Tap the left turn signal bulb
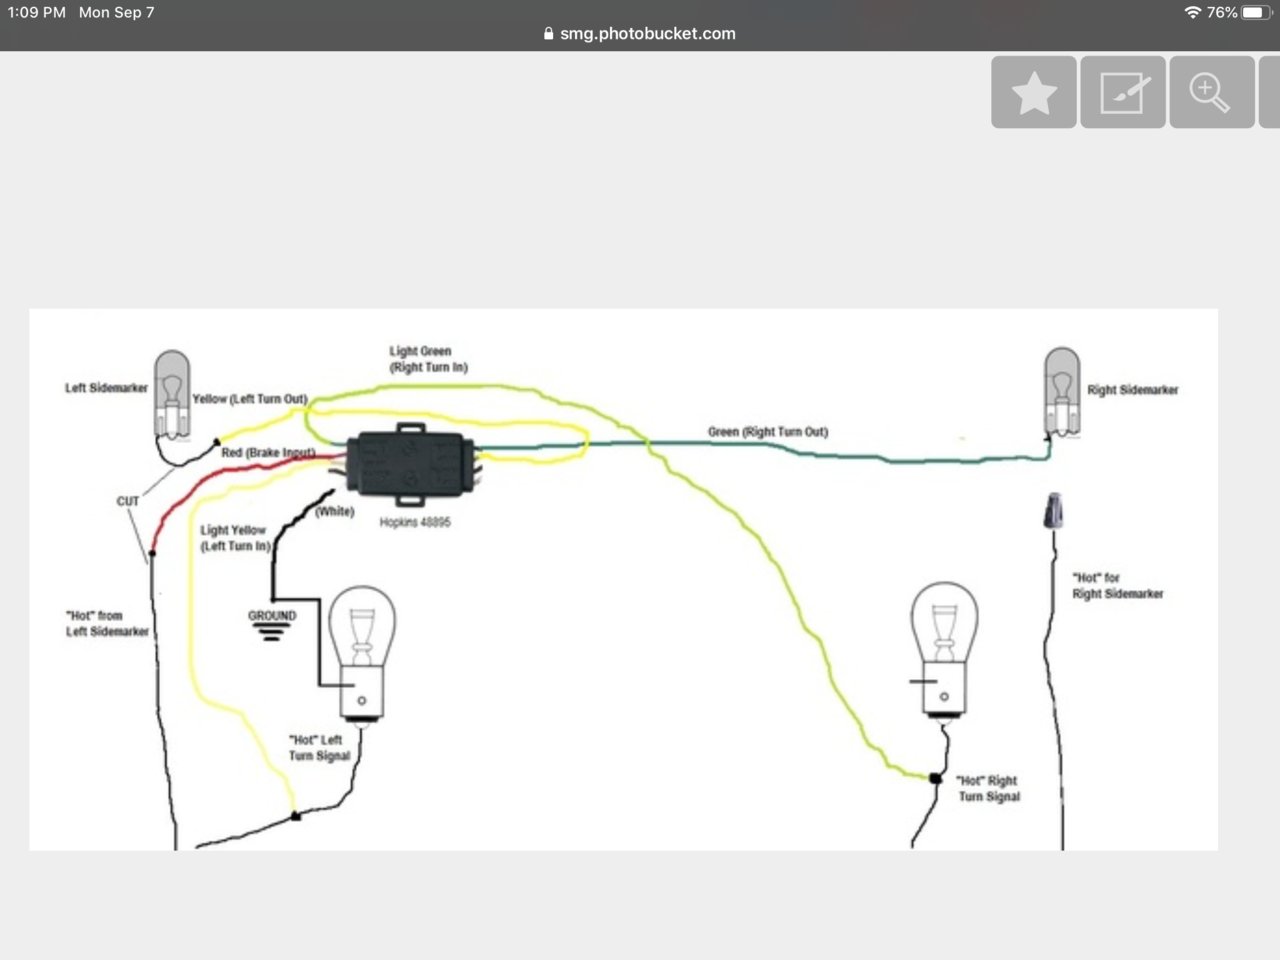Image resolution: width=1280 pixels, height=960 pixels. (362, 654)
